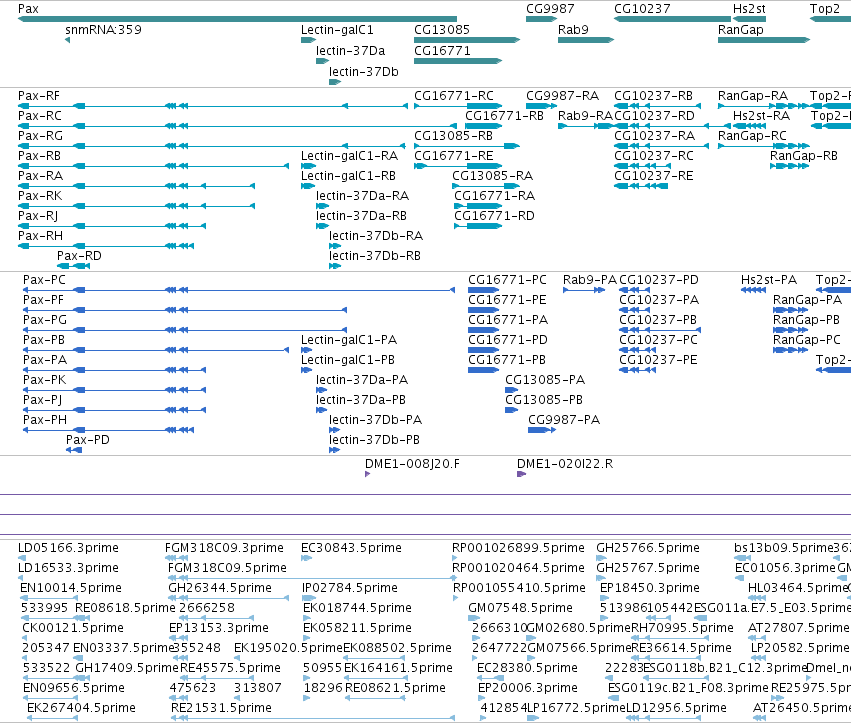This screenshot has height=723, width=851.
Task: Select the CG9987 gene label
Action: coord(550,9)
